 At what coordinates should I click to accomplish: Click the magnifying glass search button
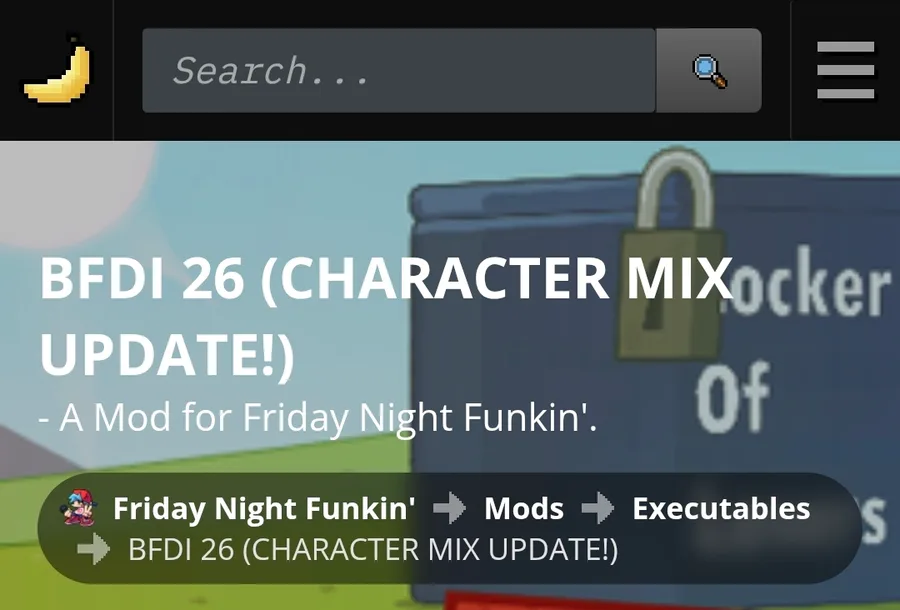tap(709, 71)
